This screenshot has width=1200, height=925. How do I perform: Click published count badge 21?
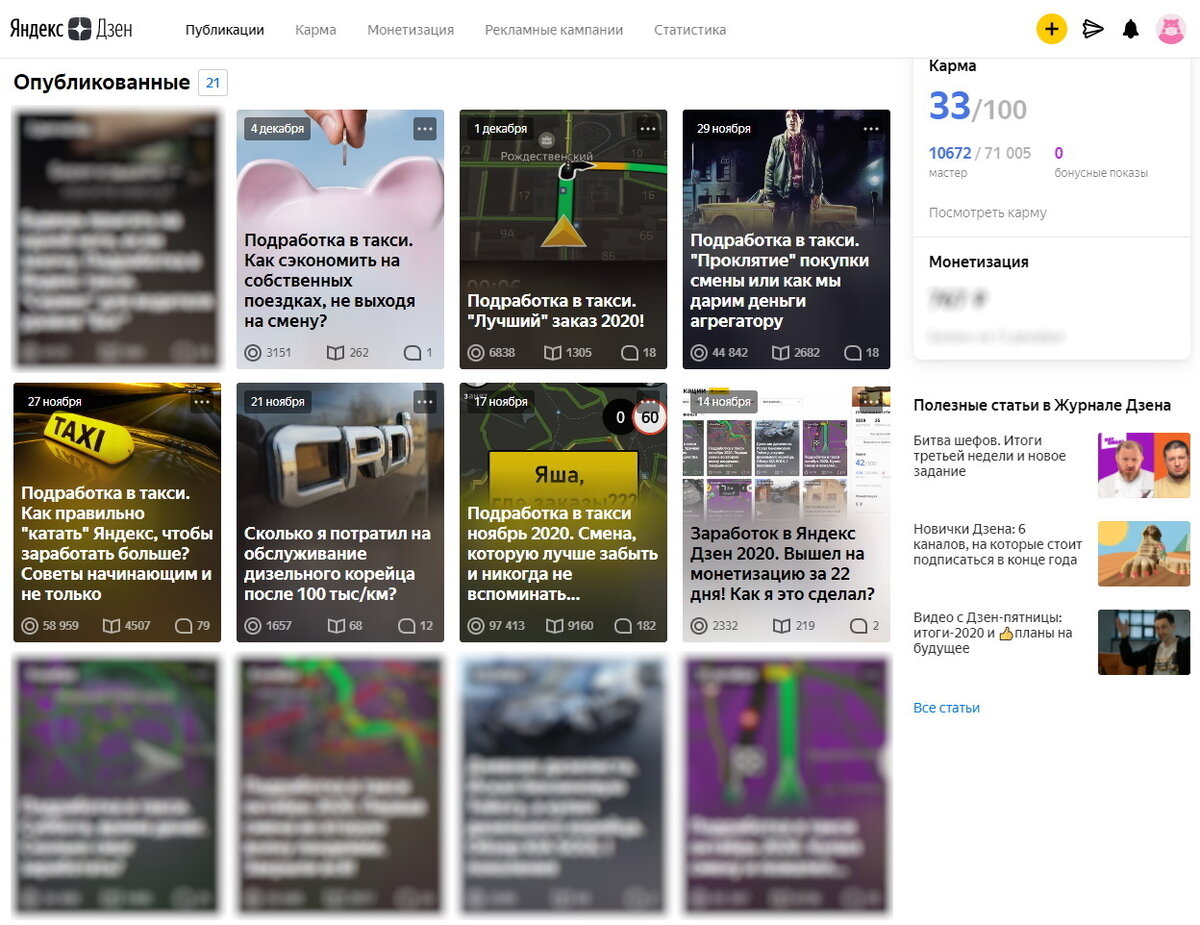click(x=213, y=83)
